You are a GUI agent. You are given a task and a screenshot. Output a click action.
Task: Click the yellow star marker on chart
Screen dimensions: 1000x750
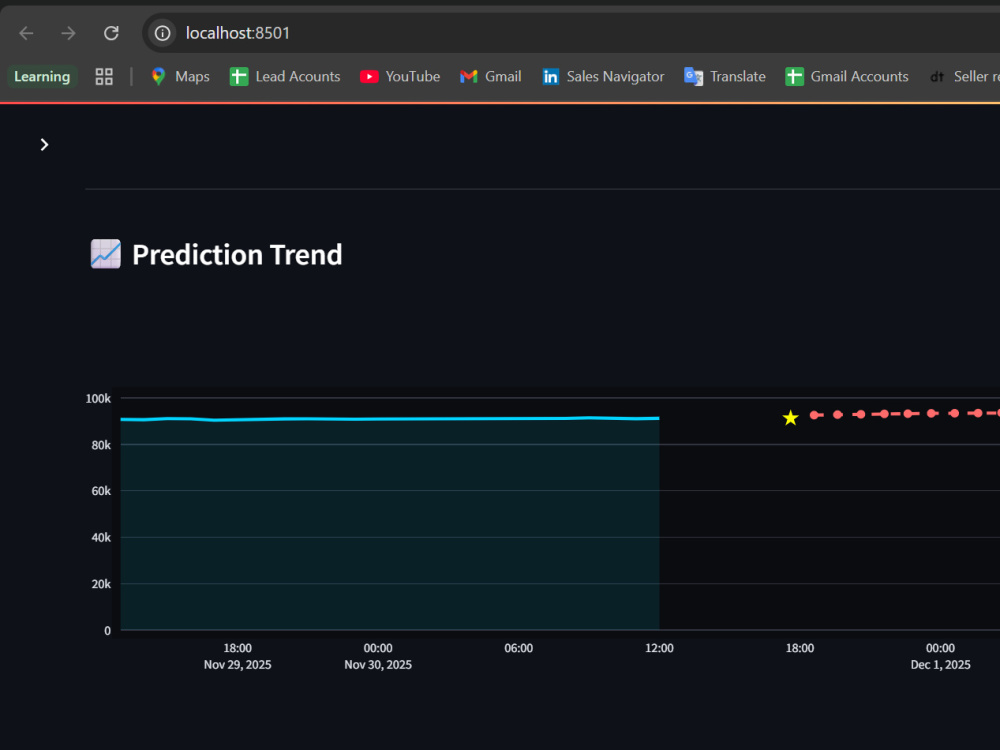[790, 418]
